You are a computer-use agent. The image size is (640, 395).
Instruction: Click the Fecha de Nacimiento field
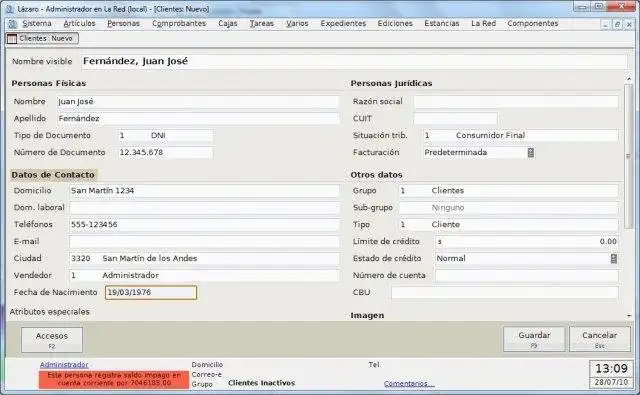click(x=151, y=293)
